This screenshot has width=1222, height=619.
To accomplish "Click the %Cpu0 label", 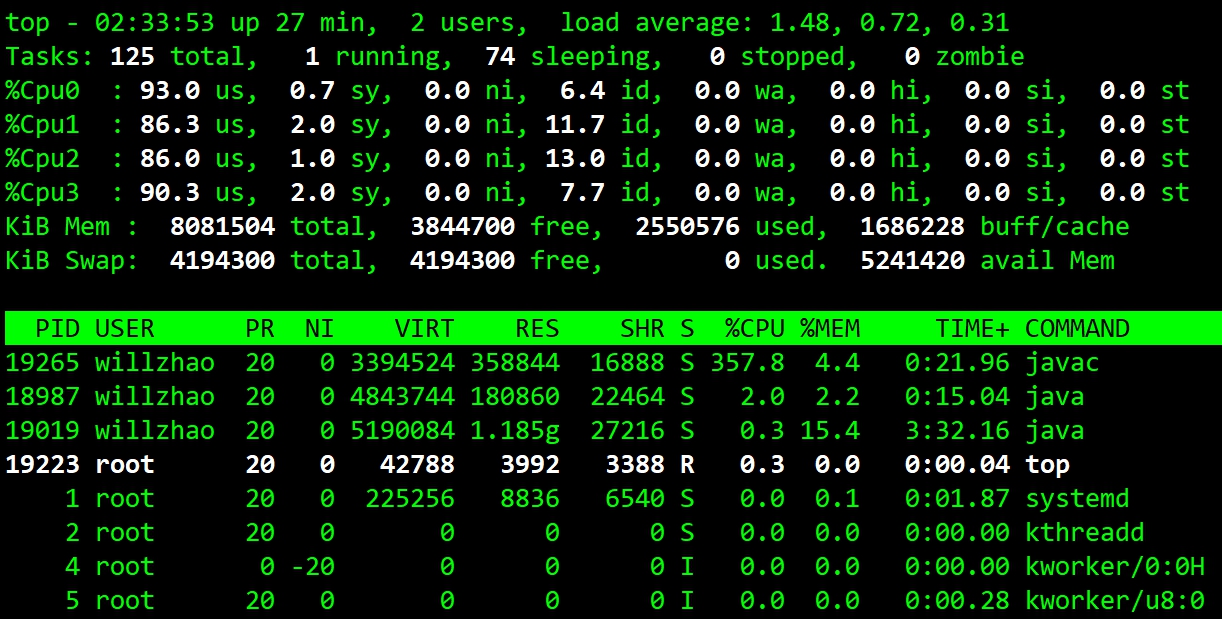I will [43, 90].
